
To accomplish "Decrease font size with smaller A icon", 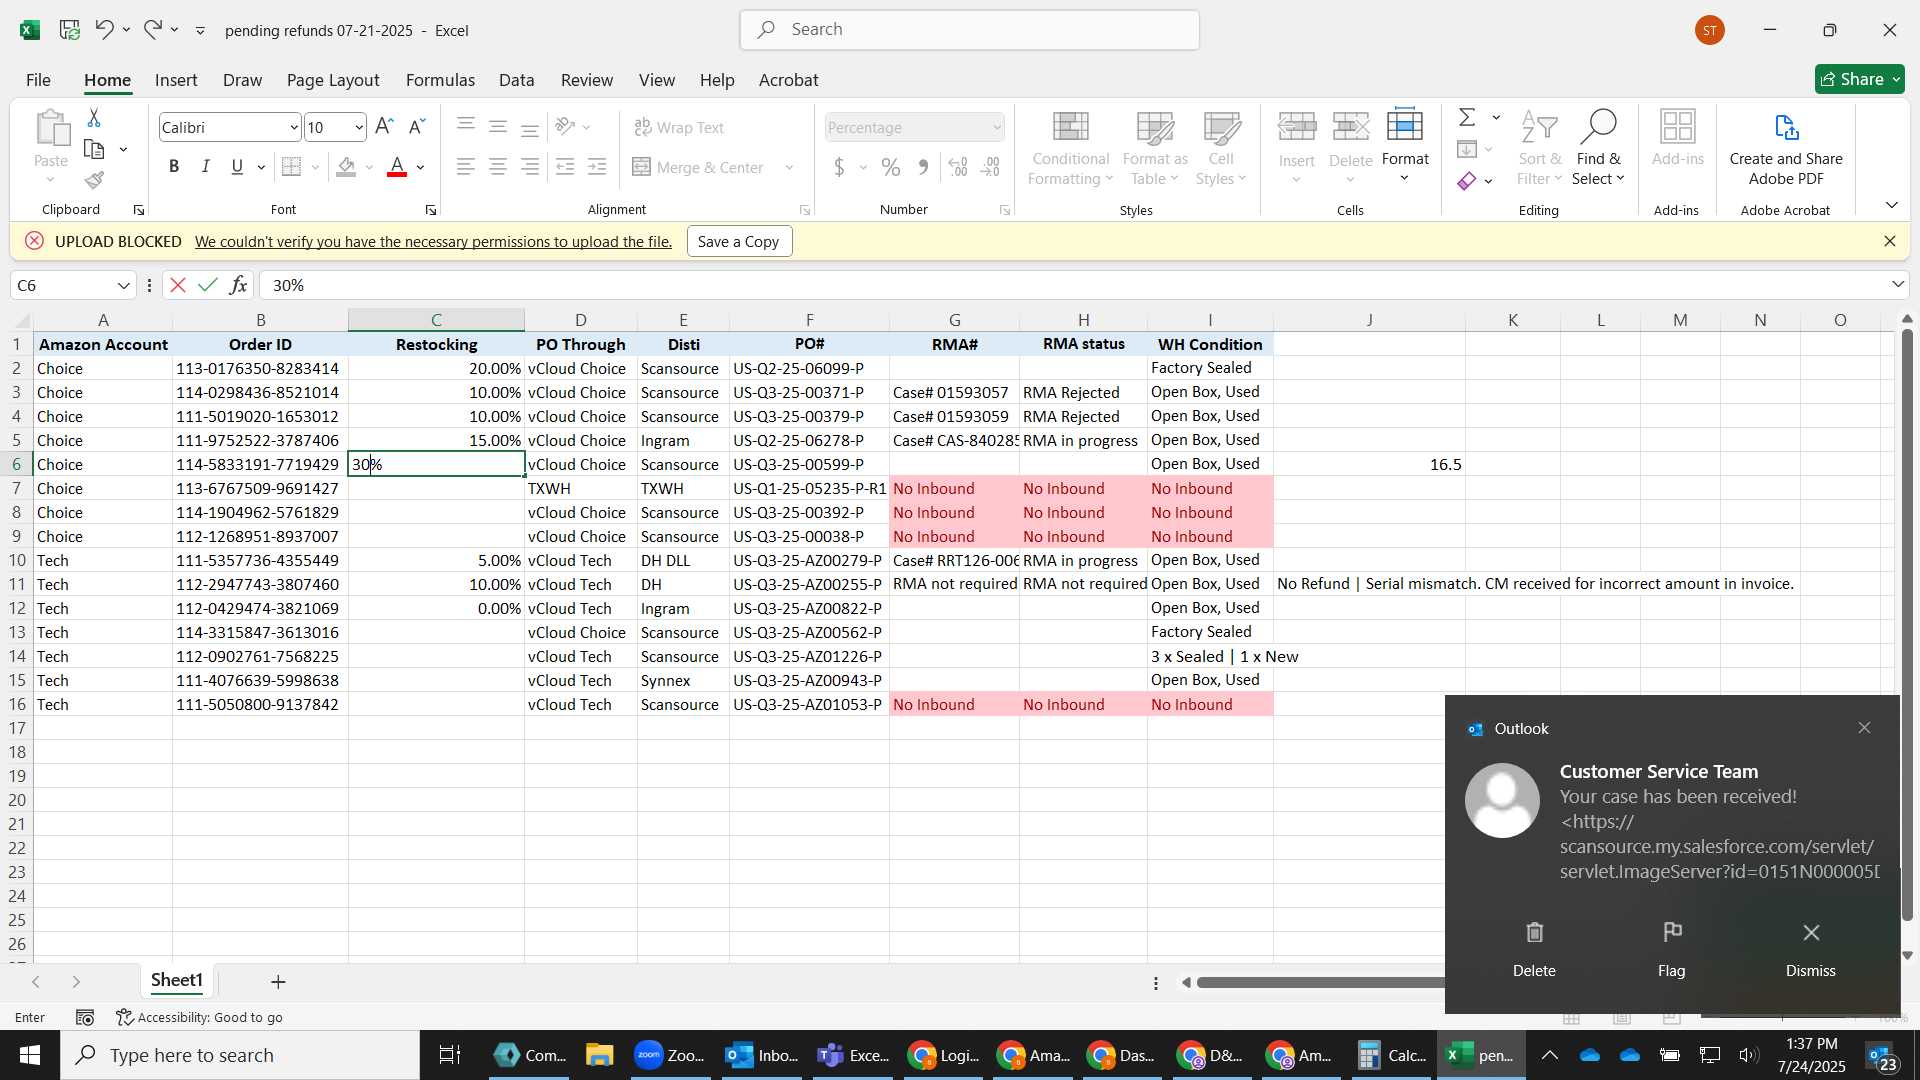I will [x=418, y=127].
